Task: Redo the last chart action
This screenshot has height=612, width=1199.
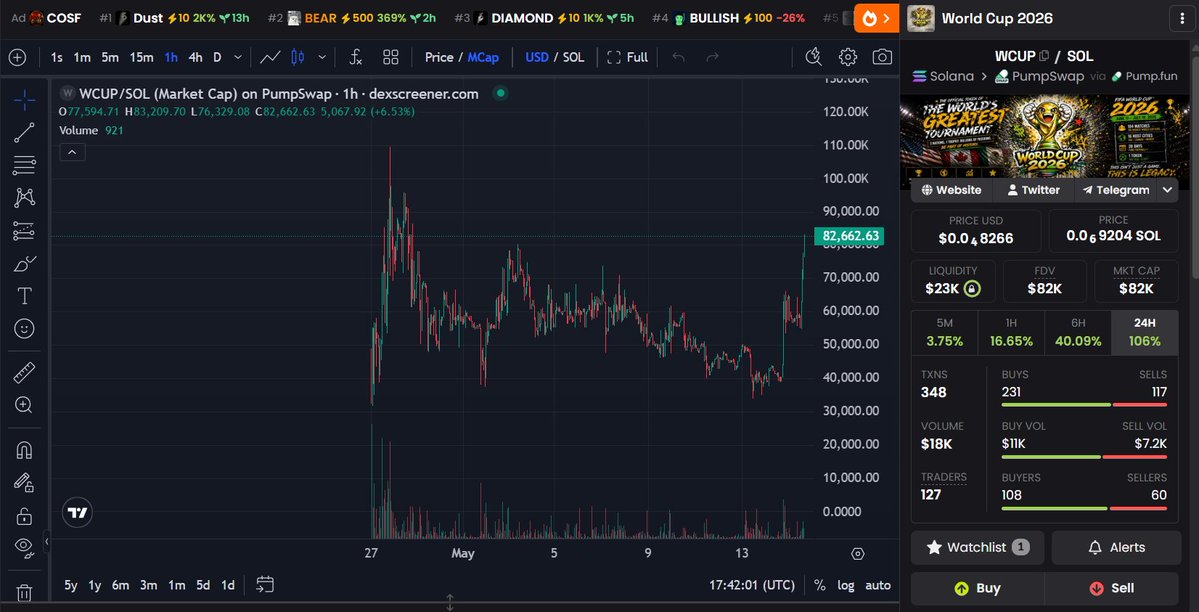Action: click(712, 57)
